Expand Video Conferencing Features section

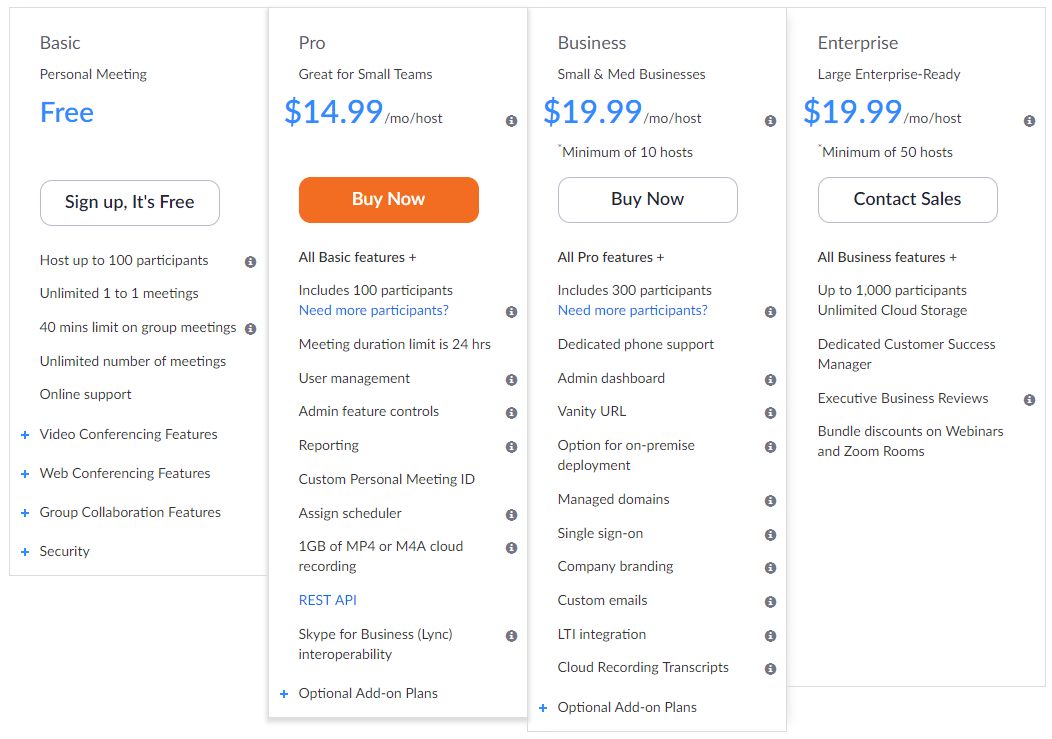click(128, 435)
